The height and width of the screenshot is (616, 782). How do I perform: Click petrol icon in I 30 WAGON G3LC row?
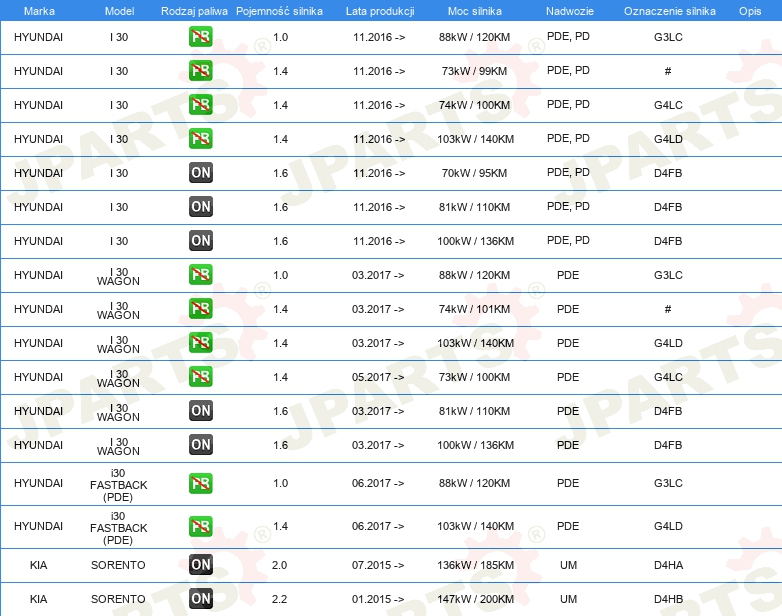coord(200,275)
